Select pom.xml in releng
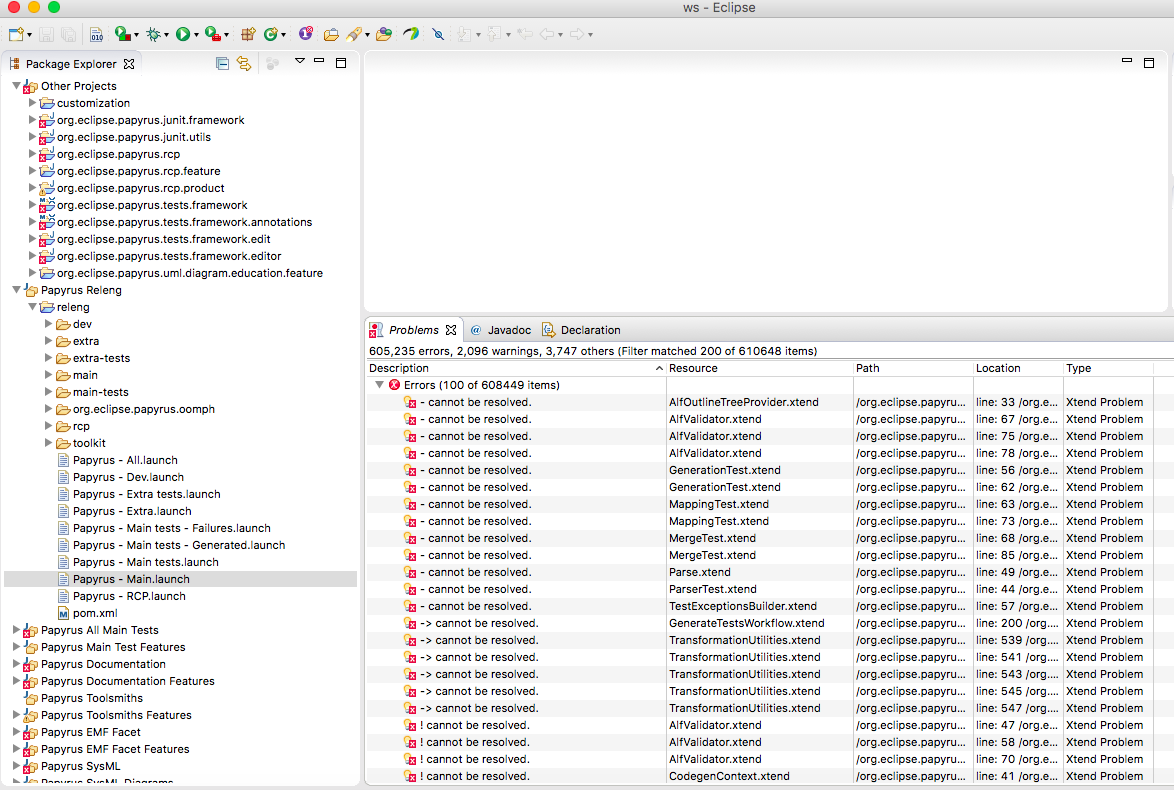Viewport: 1174px width, 790px height. [95, 613]
